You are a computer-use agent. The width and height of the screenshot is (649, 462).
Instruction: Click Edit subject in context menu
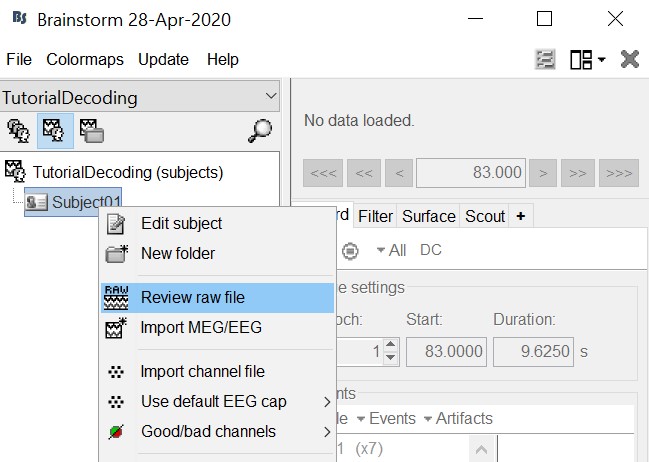(181, 223)
